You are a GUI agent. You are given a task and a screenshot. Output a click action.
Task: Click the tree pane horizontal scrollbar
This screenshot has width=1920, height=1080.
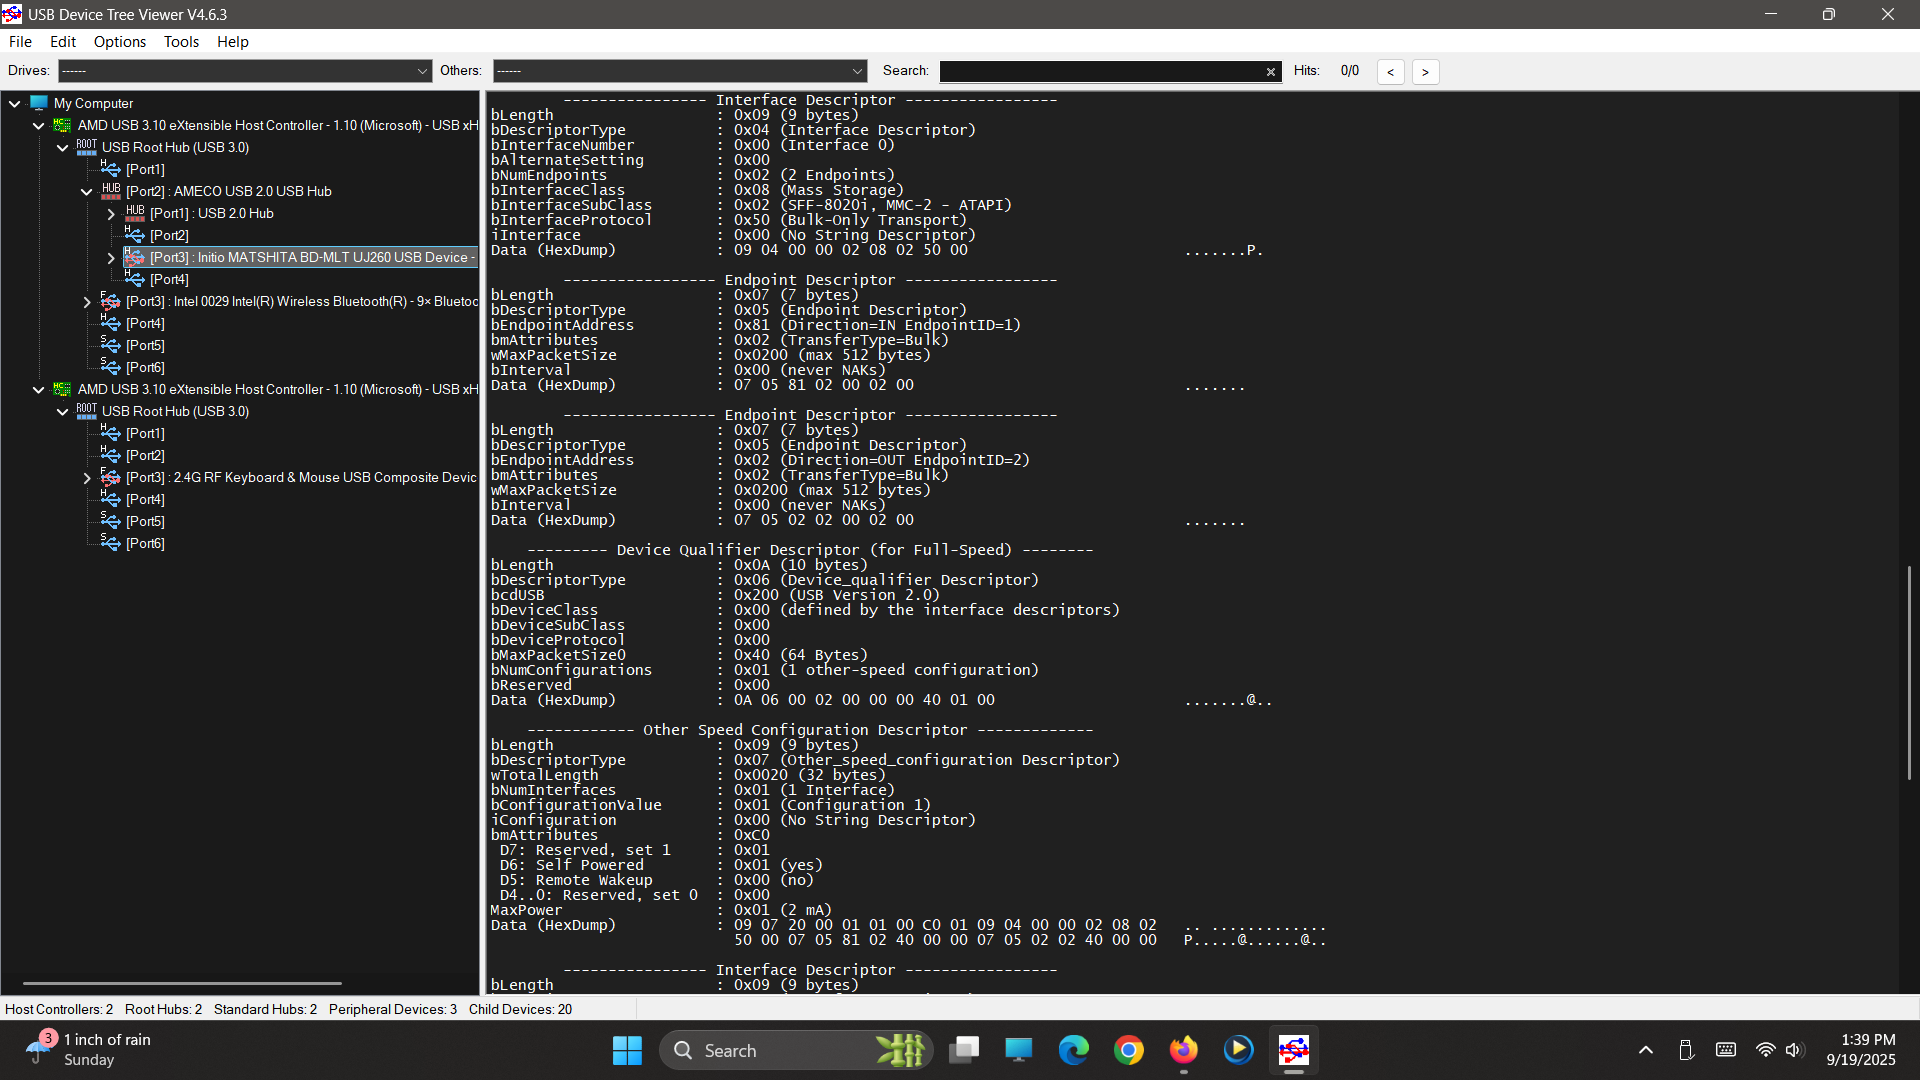click(182, 983)
